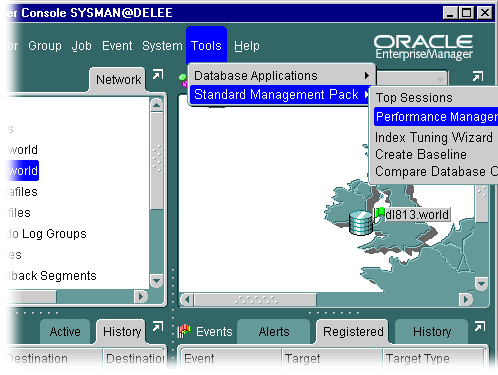Sort by the Target Type column header
The width and height of the screenshot is (498, 375).
point(434,359)
